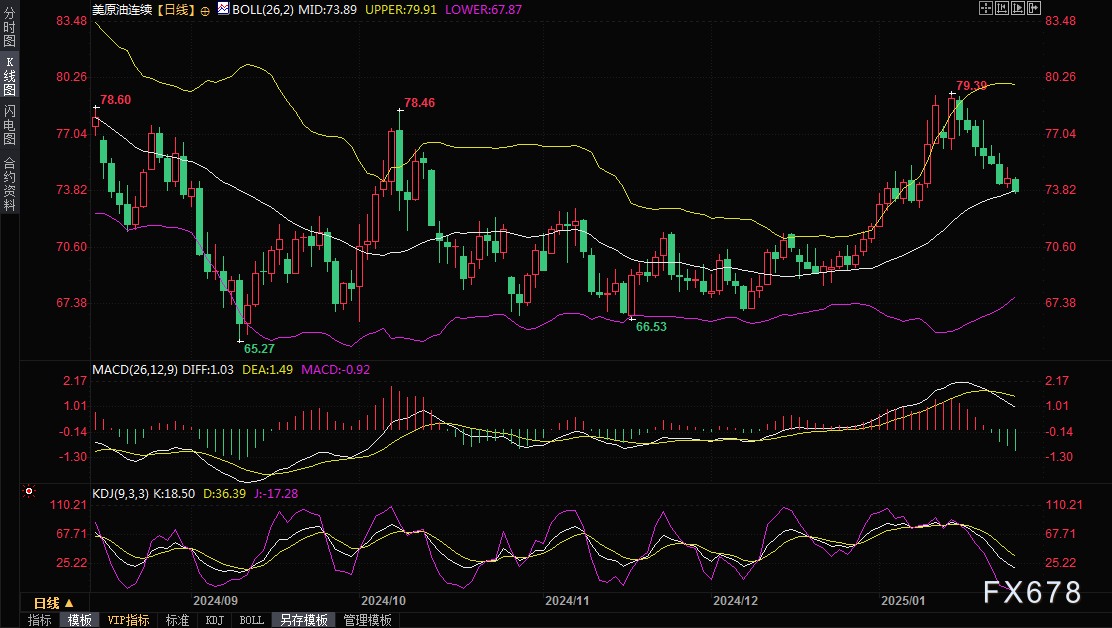Viewport: 1112px width, 628px height.
Task: Switch to the 分时图 view
Action: point(9,28)
